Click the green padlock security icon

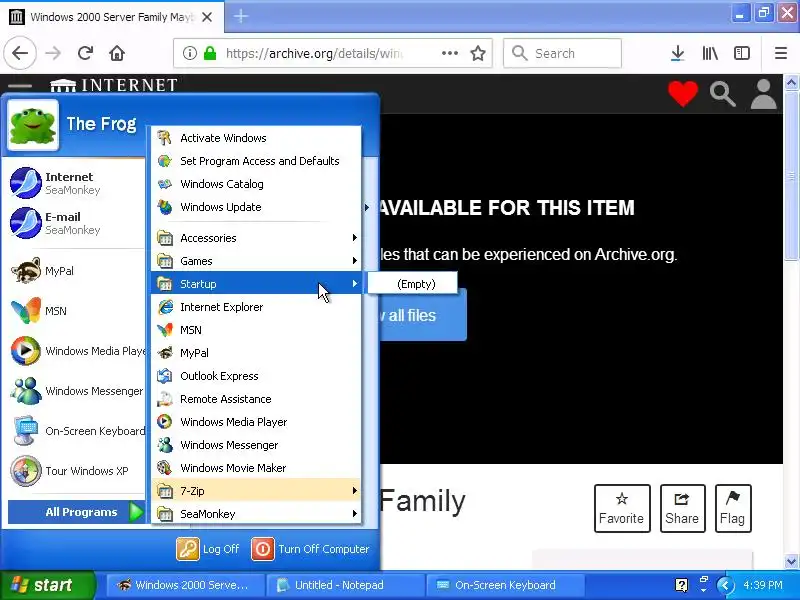(210, 53)
